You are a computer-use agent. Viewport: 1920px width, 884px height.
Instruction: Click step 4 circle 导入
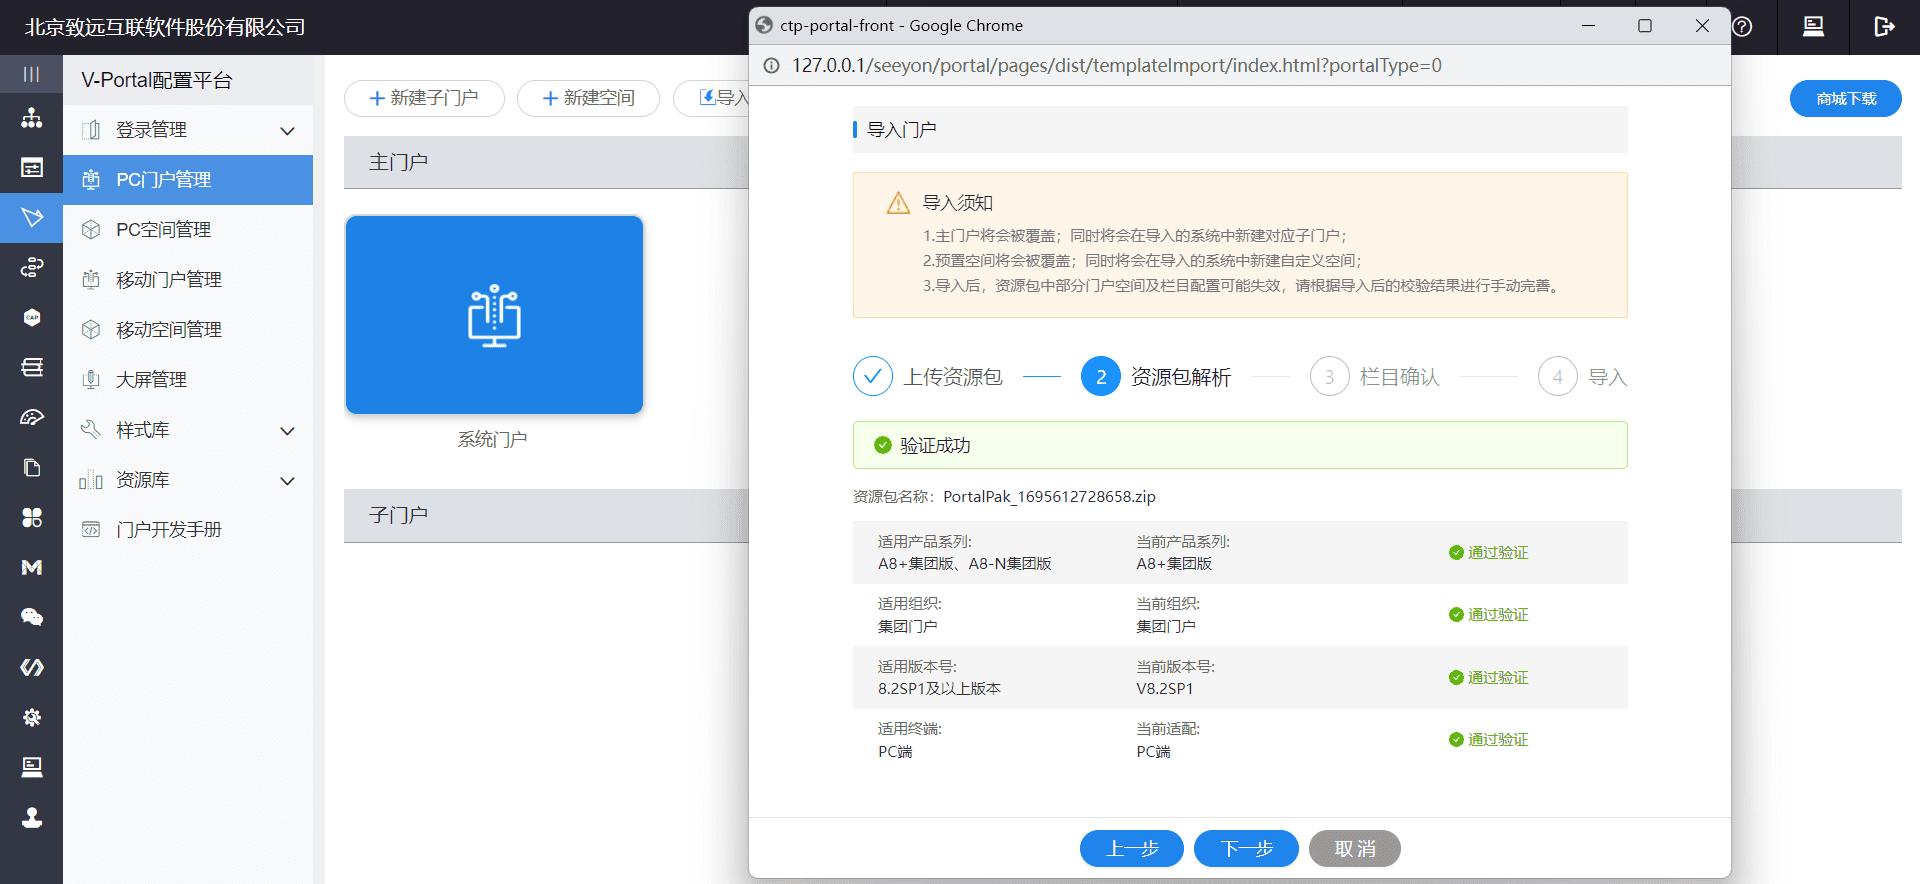click(1557, 377)
